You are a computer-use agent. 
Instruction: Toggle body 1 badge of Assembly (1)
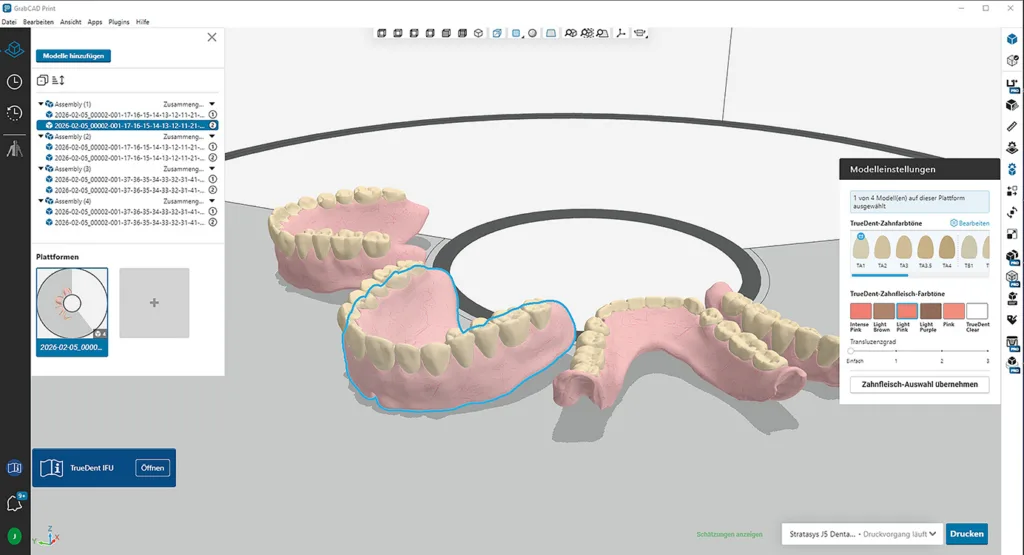click(213, 114)
